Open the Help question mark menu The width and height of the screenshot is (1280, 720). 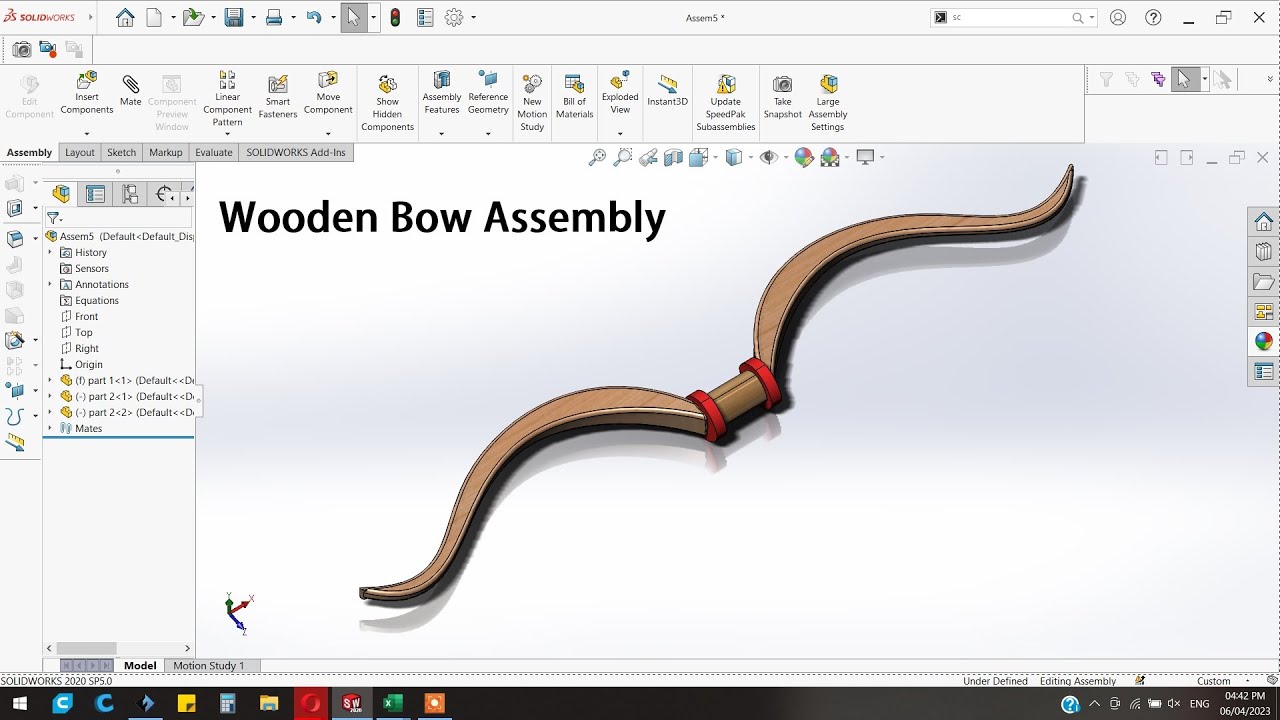coord(1153,17)
